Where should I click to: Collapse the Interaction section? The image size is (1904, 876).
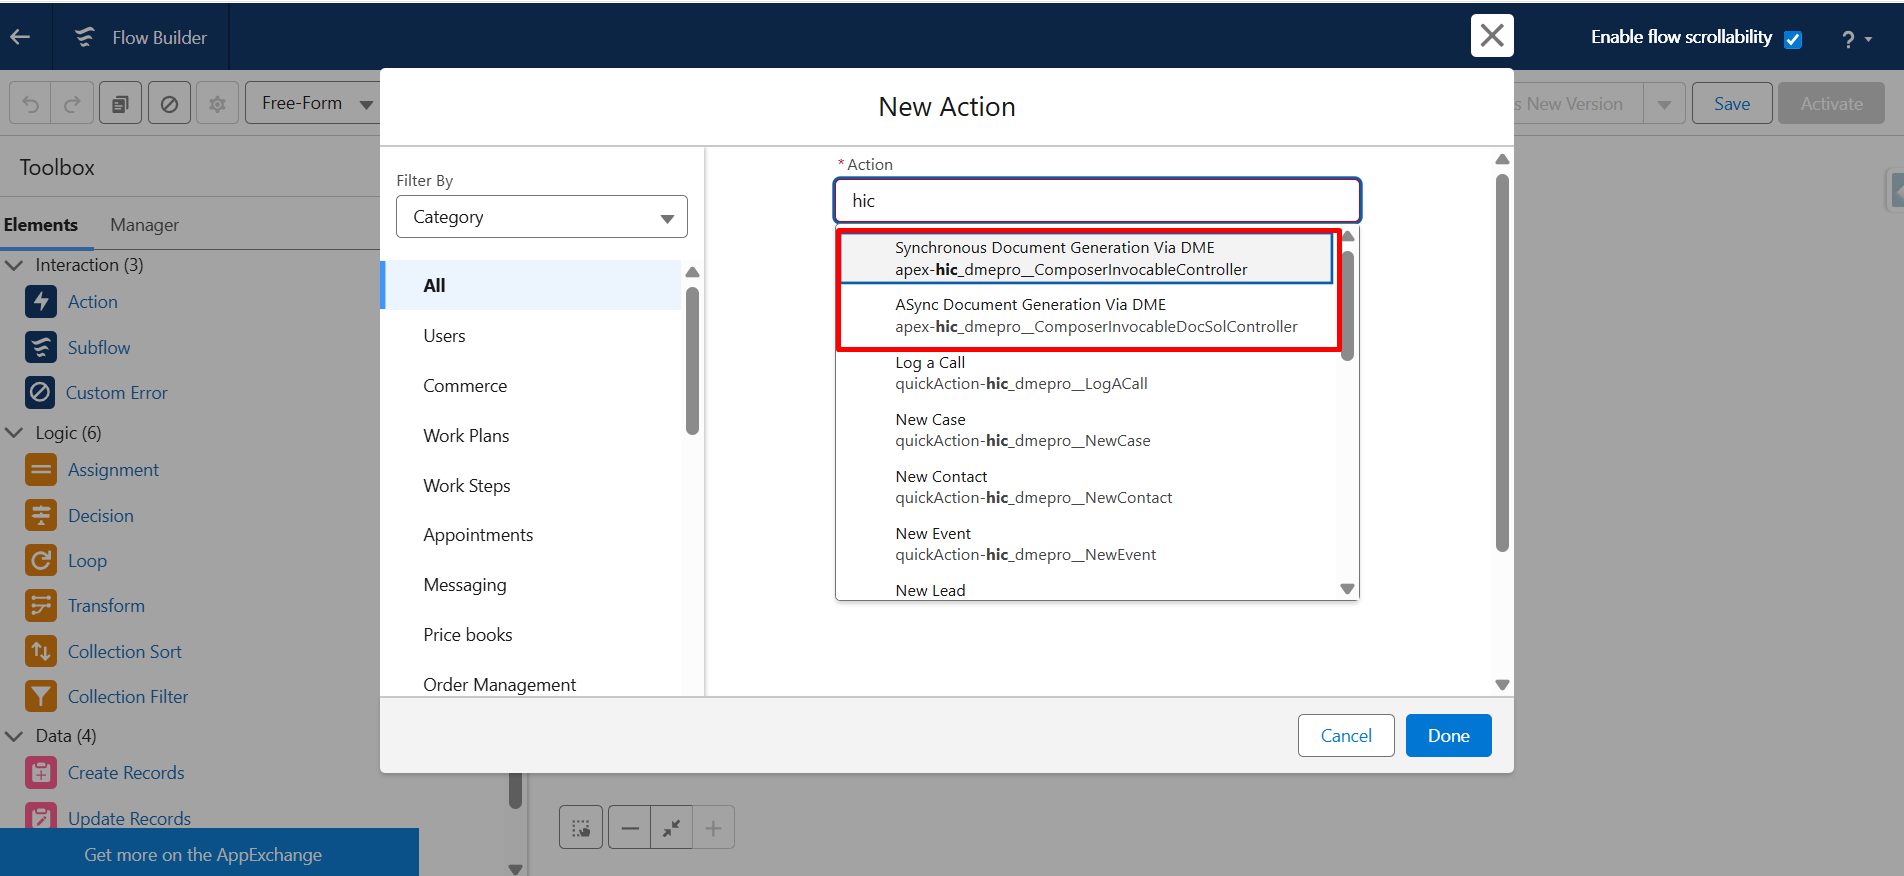(x=15, y=265)
